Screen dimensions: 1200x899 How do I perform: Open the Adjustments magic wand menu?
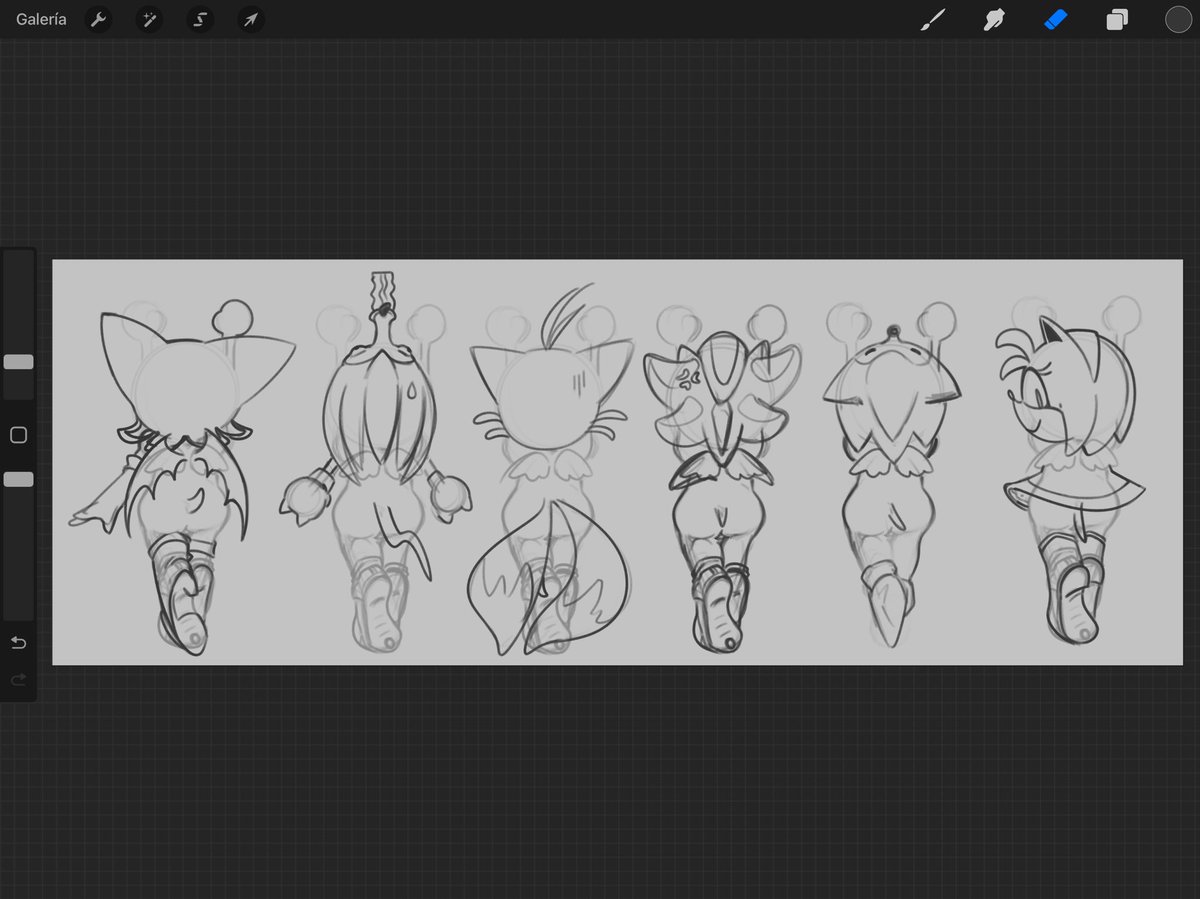(149, 19)
